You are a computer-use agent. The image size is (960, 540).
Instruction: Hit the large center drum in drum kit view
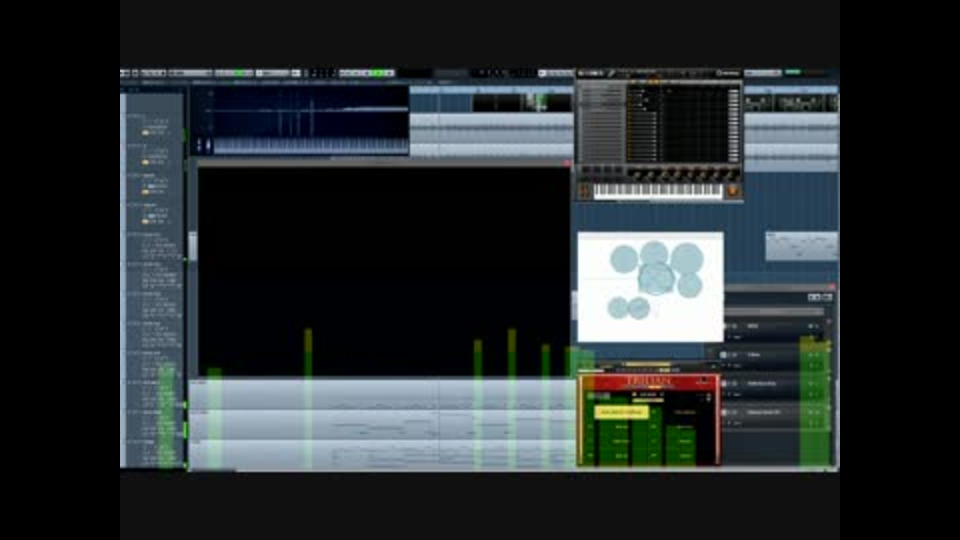tap(656, 279)
